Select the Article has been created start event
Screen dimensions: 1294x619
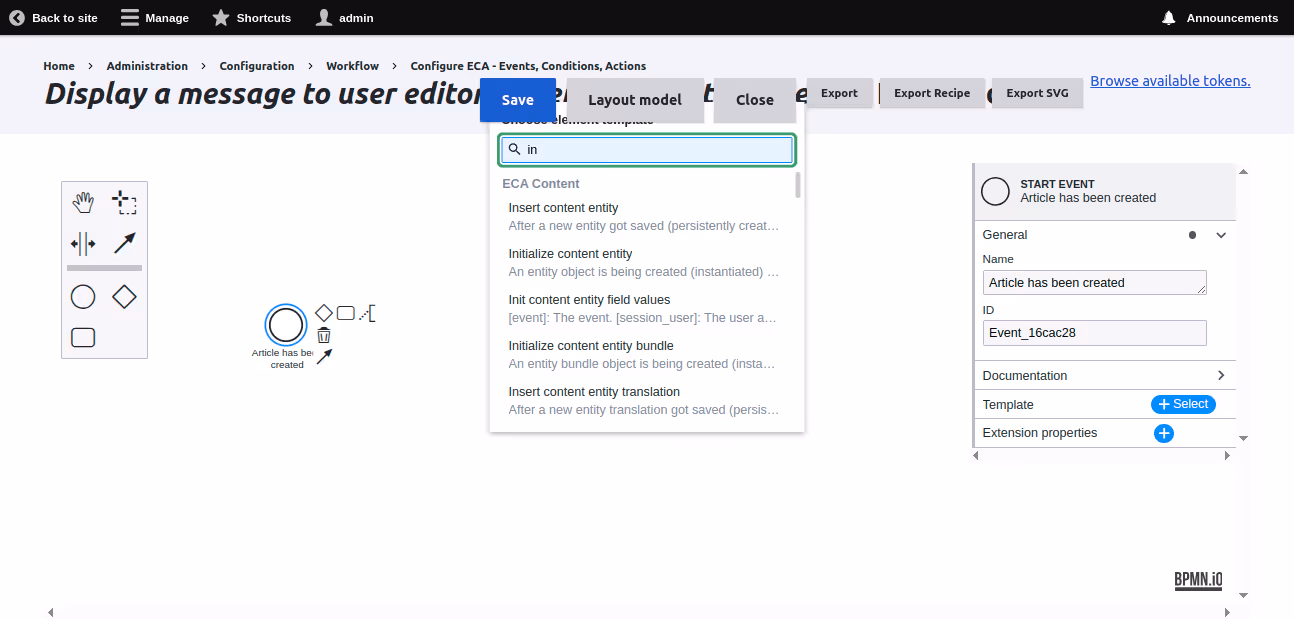(x=286, y=325)
